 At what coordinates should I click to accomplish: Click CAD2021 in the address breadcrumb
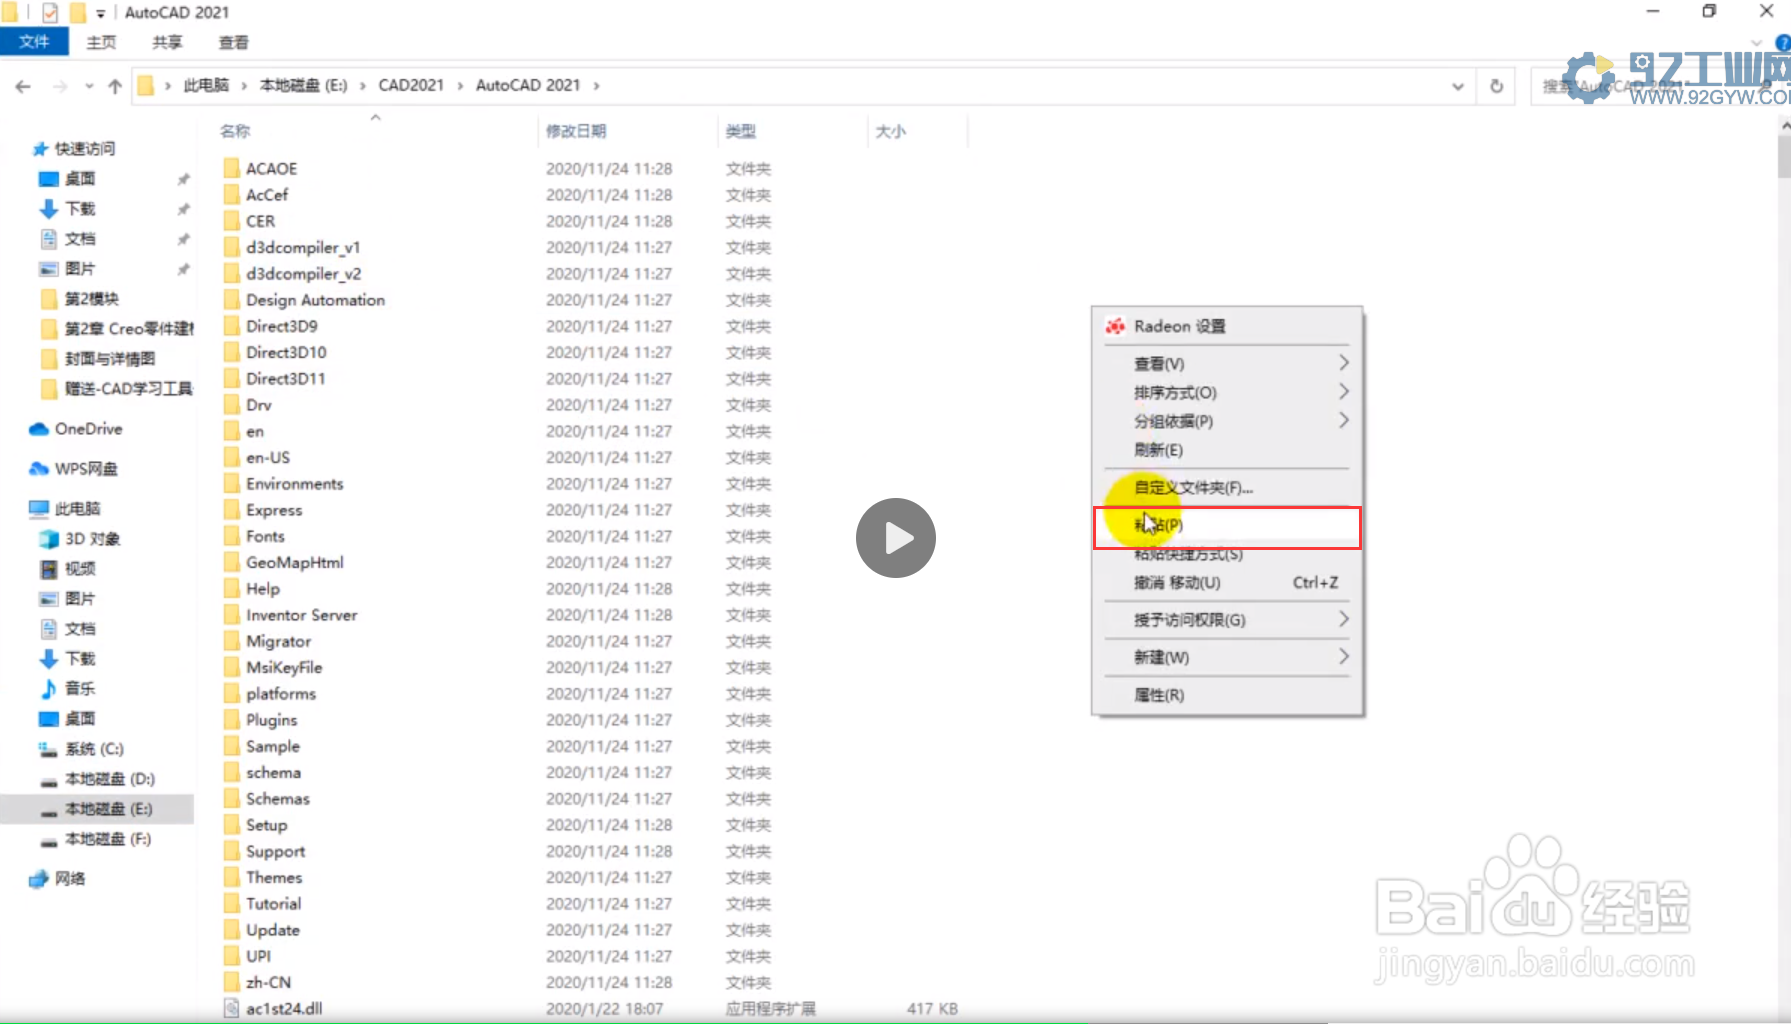(x=411, y=86)
